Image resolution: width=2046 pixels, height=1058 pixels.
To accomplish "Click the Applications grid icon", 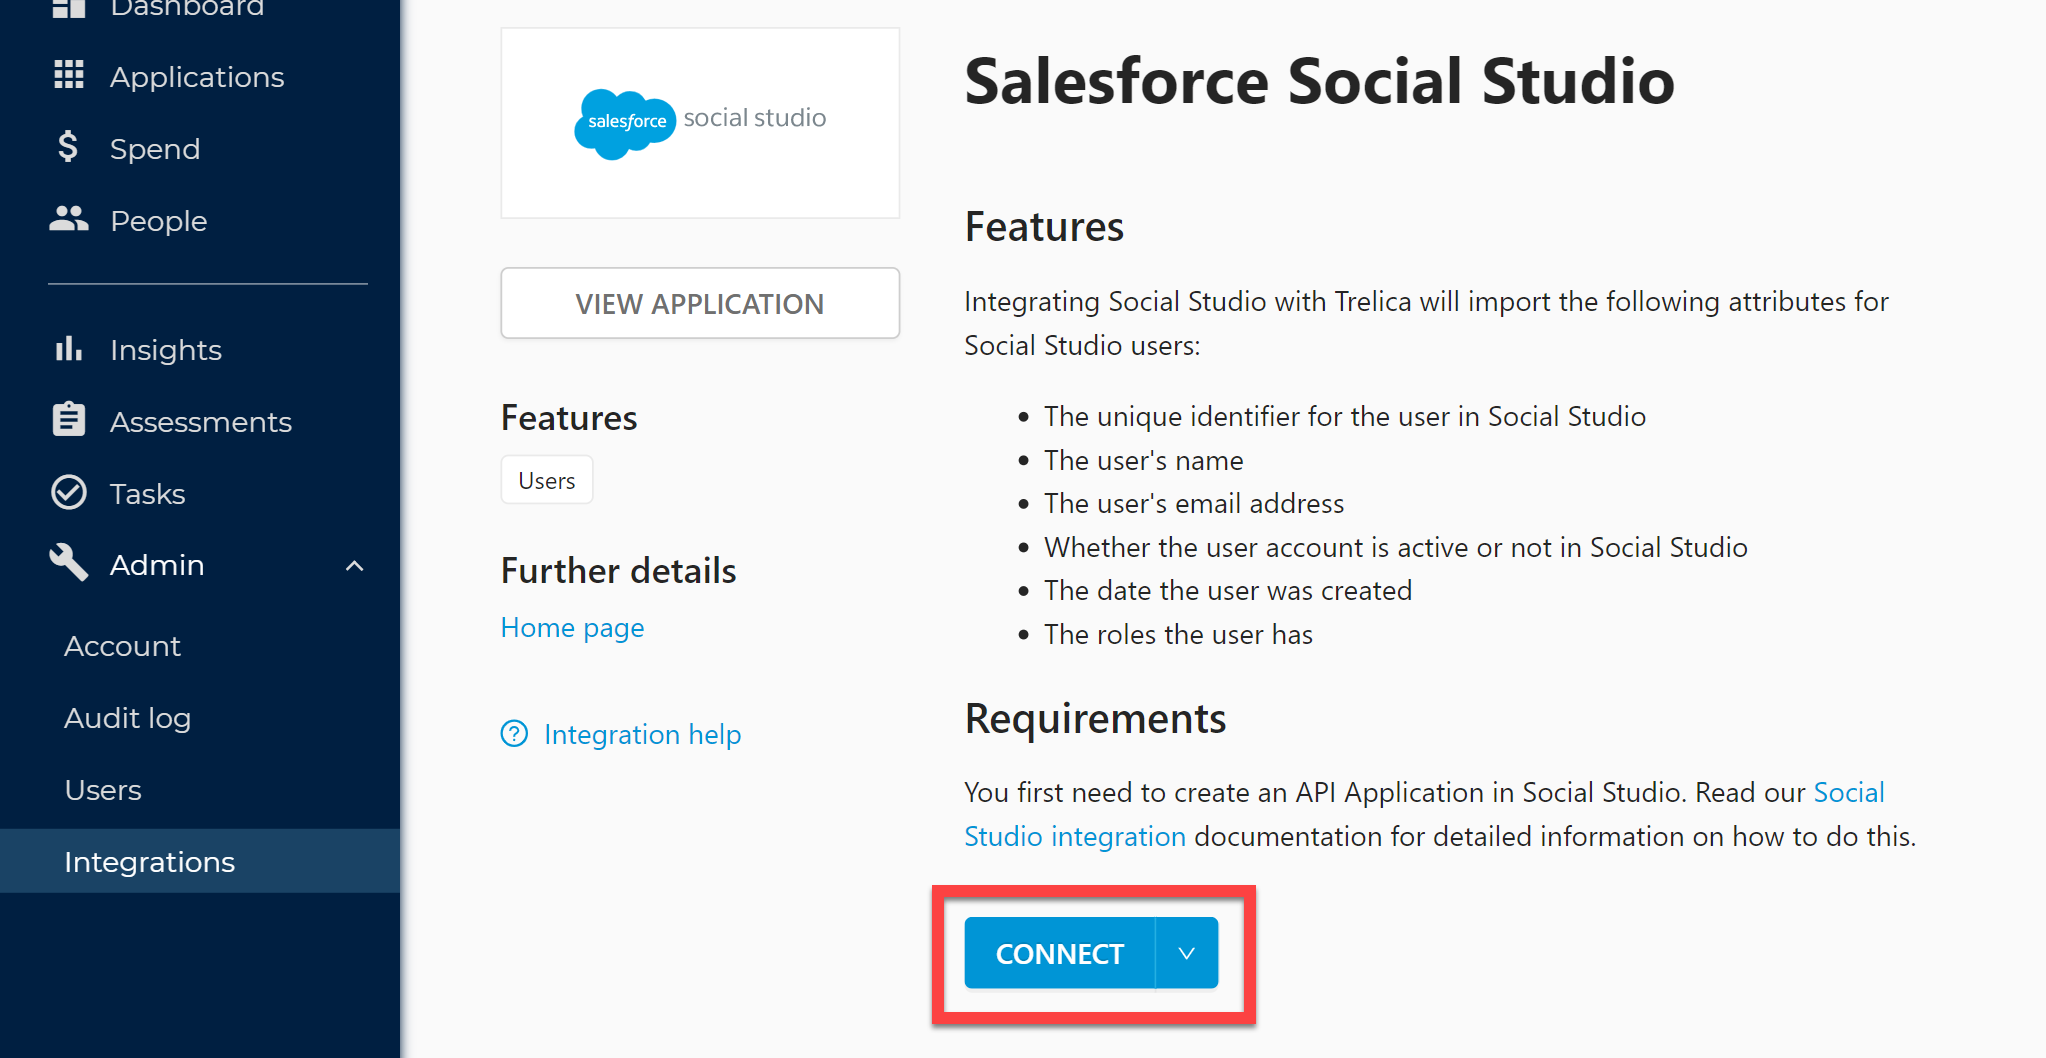I will tap(68, 75).
